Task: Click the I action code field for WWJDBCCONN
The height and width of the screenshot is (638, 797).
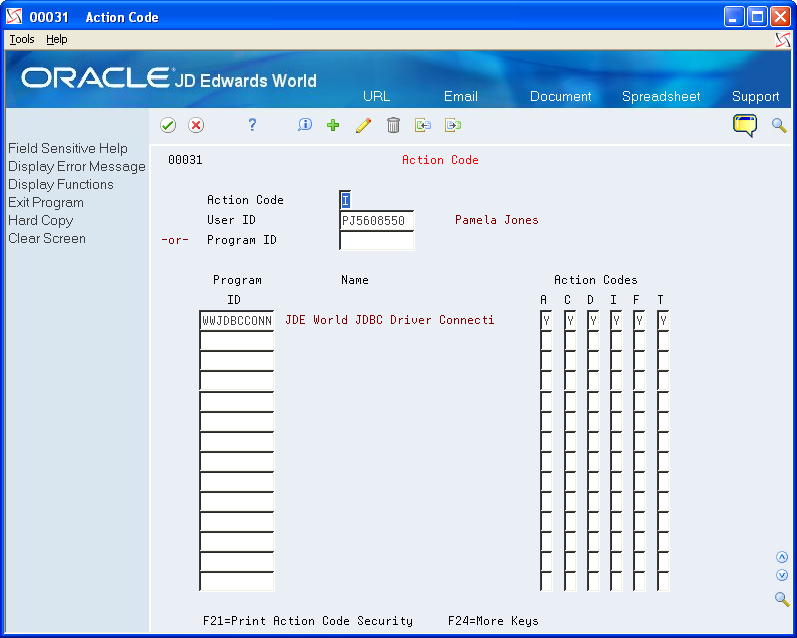Action: (616, 320)
